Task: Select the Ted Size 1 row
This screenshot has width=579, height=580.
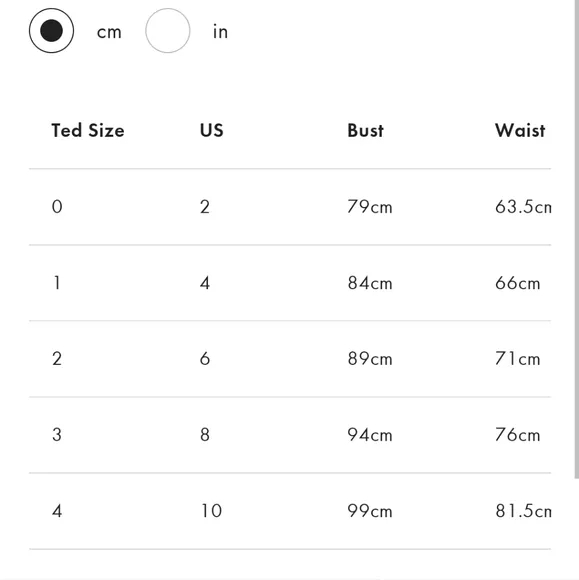Action: click(290, 283)
